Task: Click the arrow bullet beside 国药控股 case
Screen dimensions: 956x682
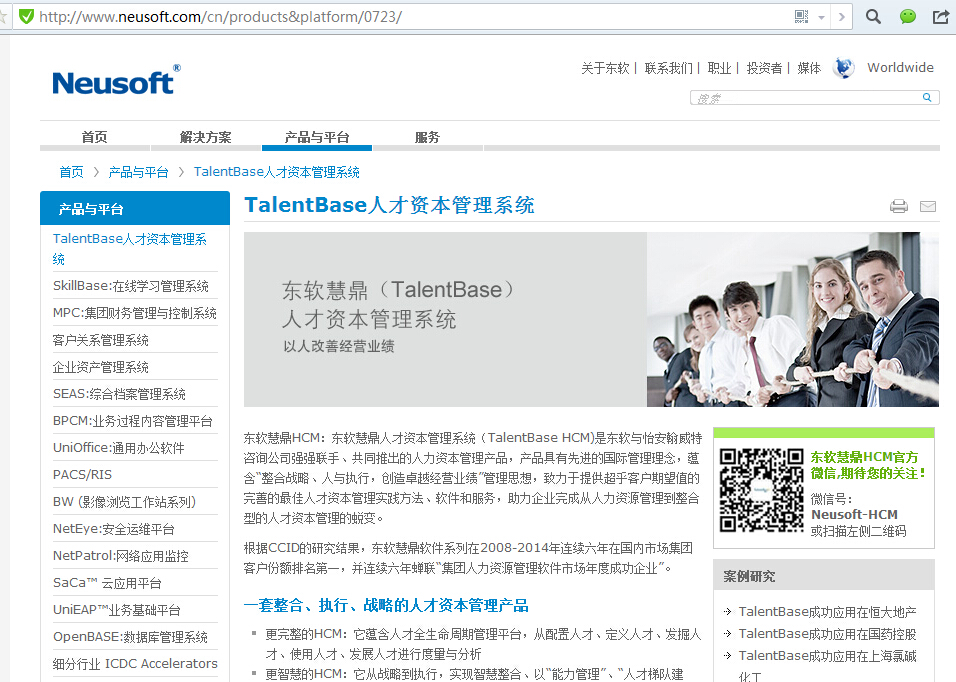Action: tap(727, 634)
